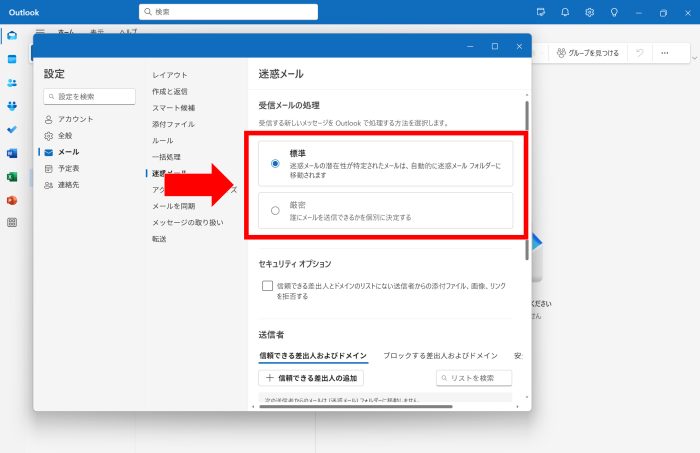Launch PowerPoint from the left app rail
The image size is (700, 453).
click(x=12, y=200)
